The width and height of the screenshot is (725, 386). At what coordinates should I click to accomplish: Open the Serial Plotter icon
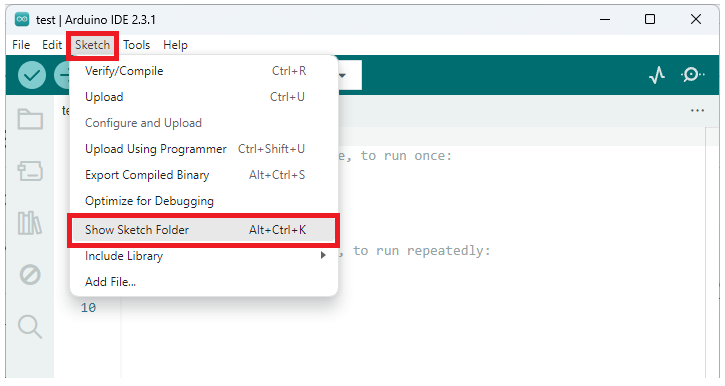point(657,74)
